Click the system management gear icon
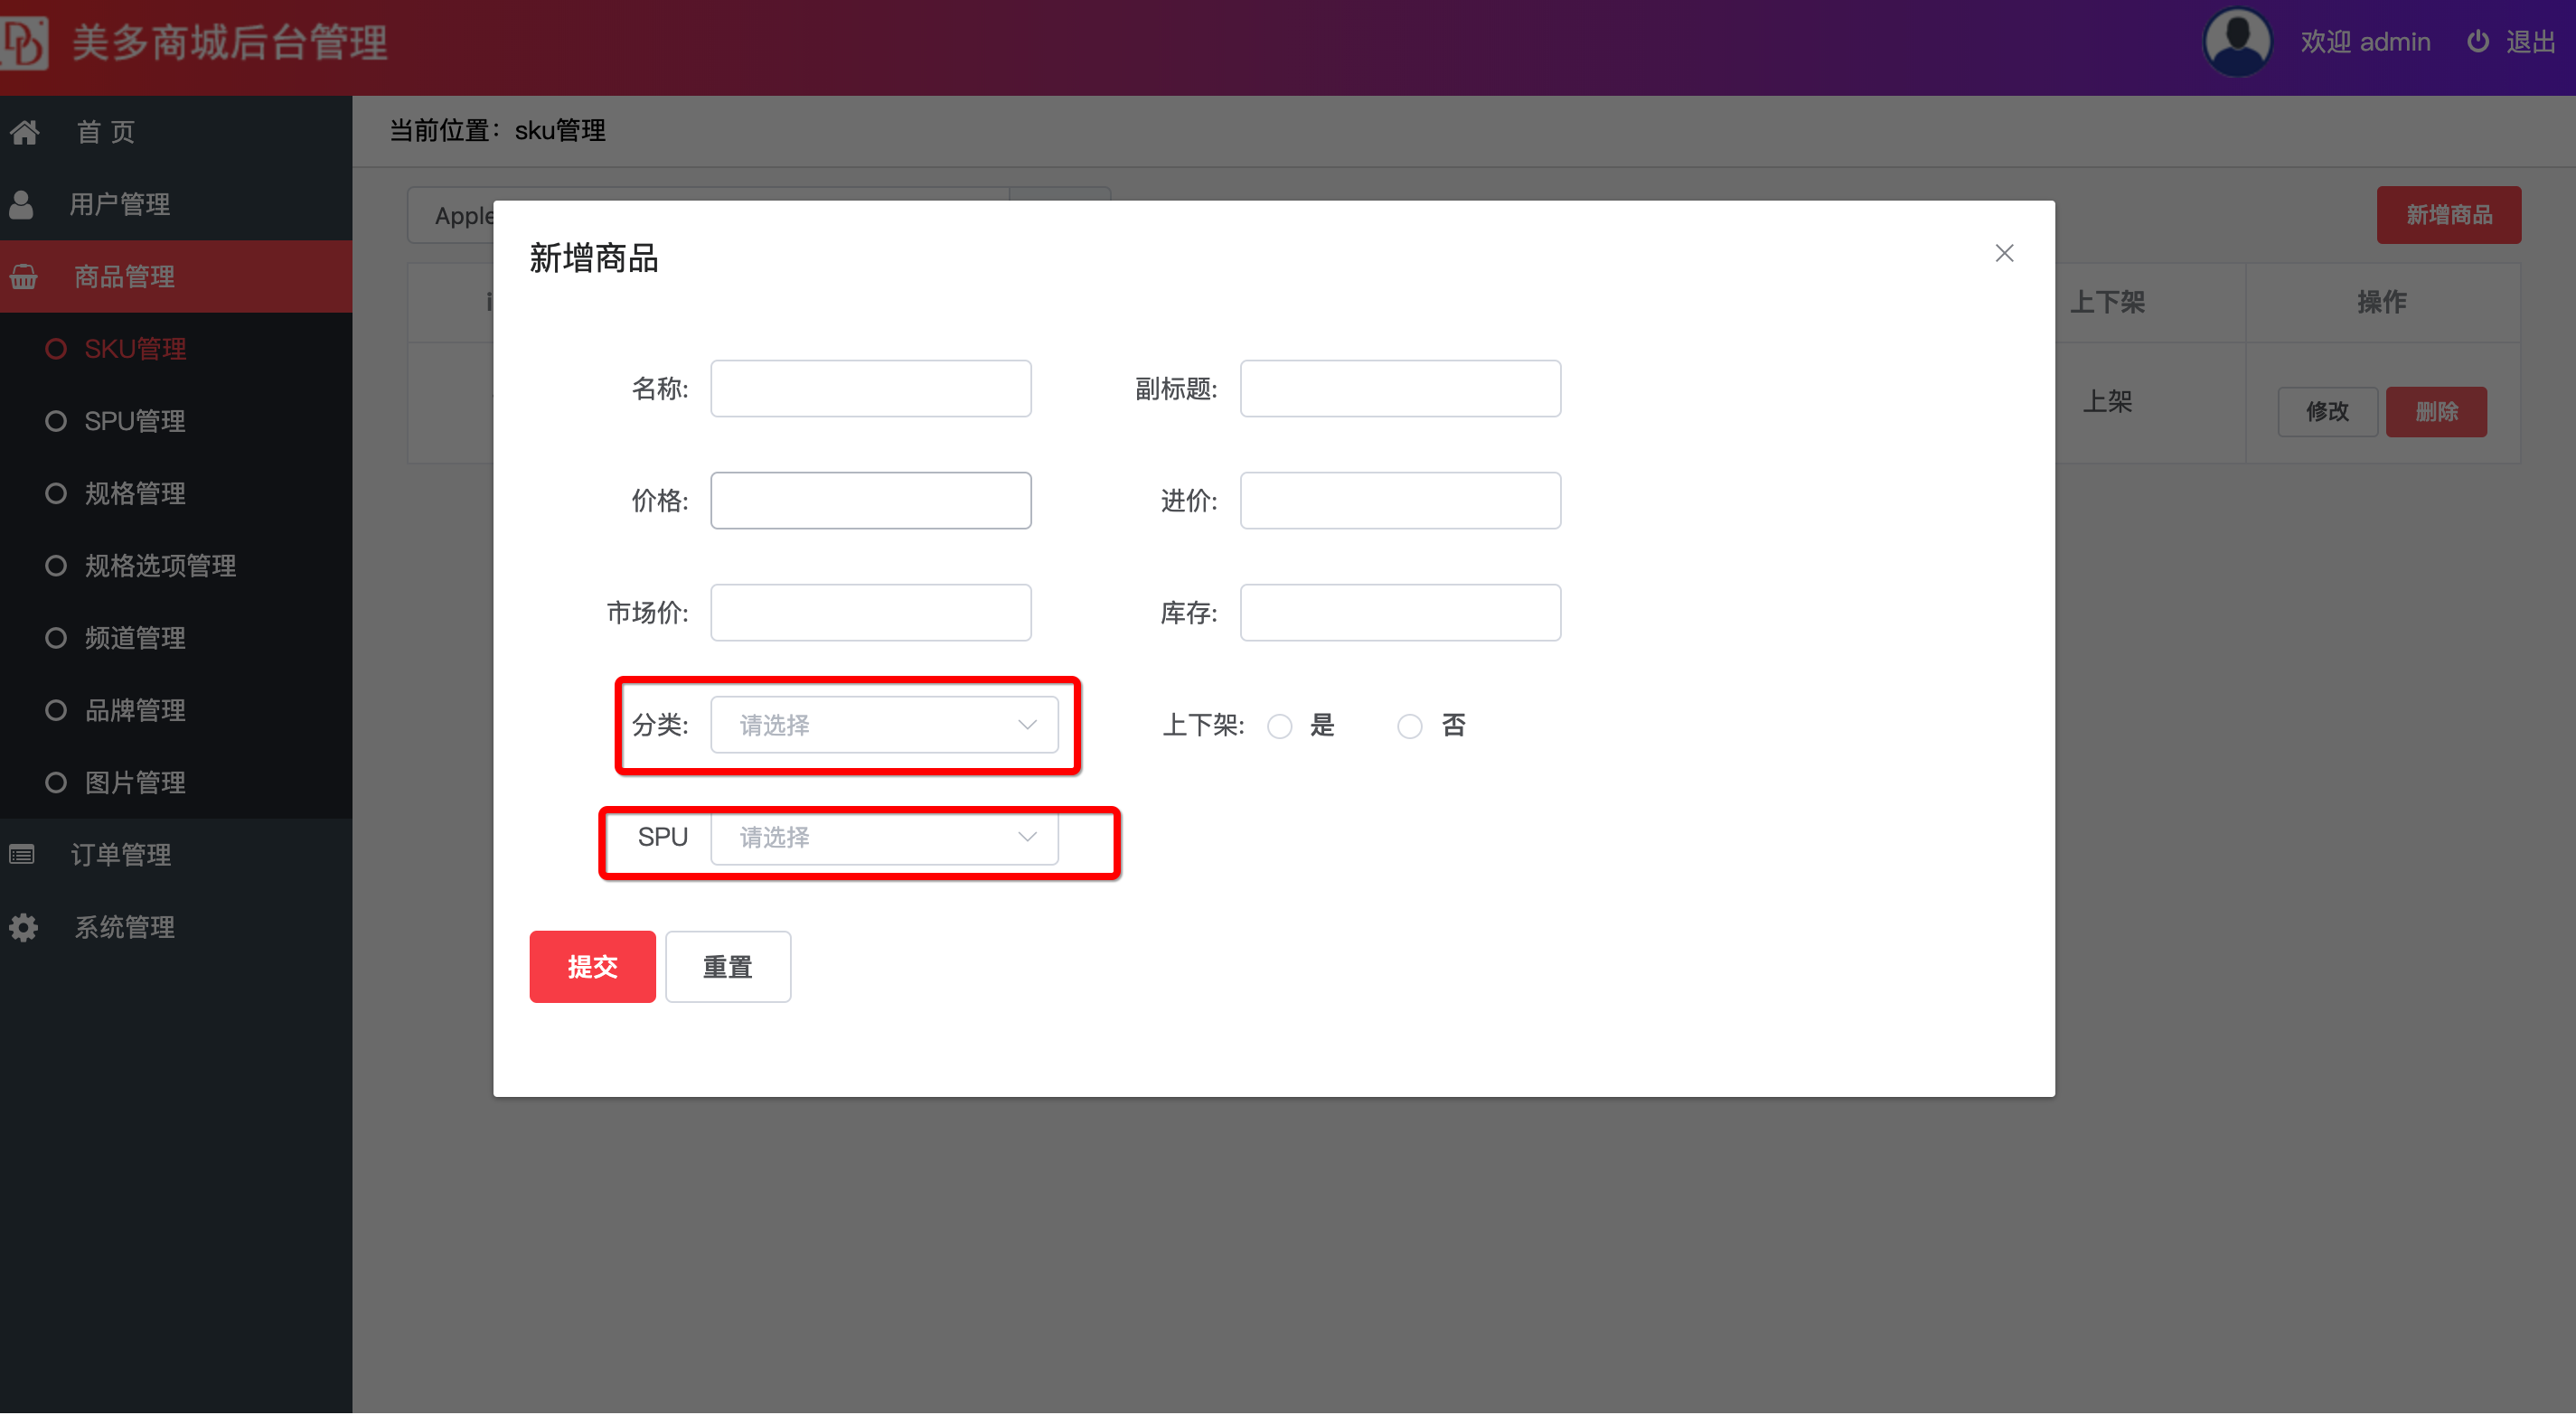2576x1415 pixels. tap(23, 927)
